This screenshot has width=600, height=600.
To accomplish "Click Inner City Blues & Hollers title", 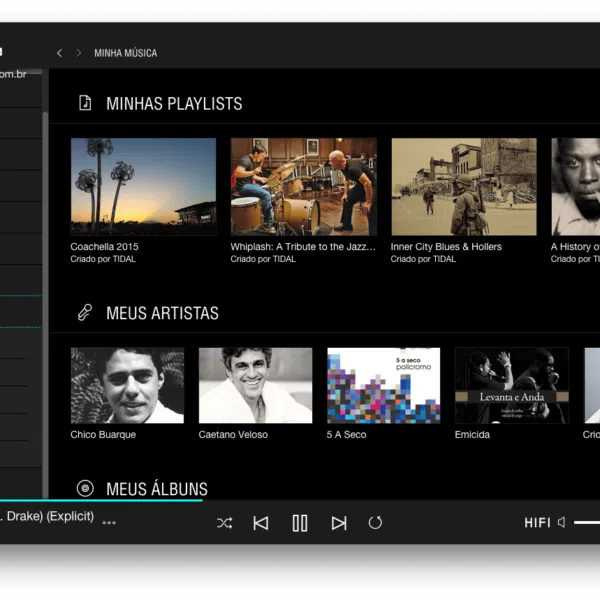I will tap(446, 247).
